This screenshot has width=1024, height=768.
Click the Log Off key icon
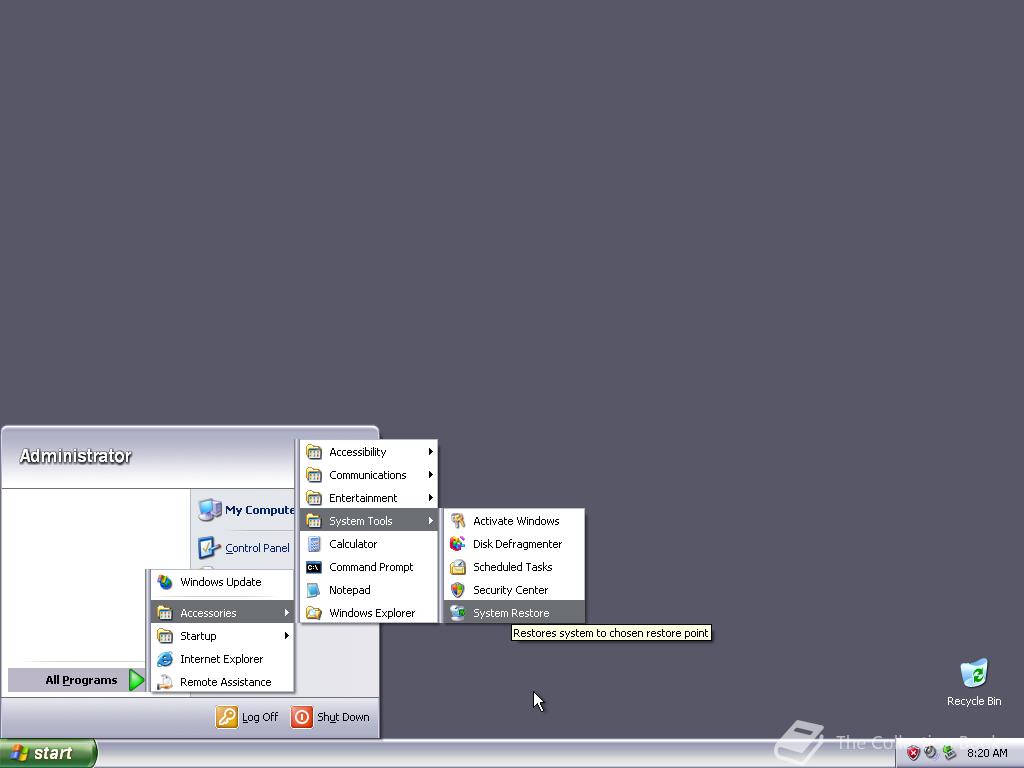point(227,716)
